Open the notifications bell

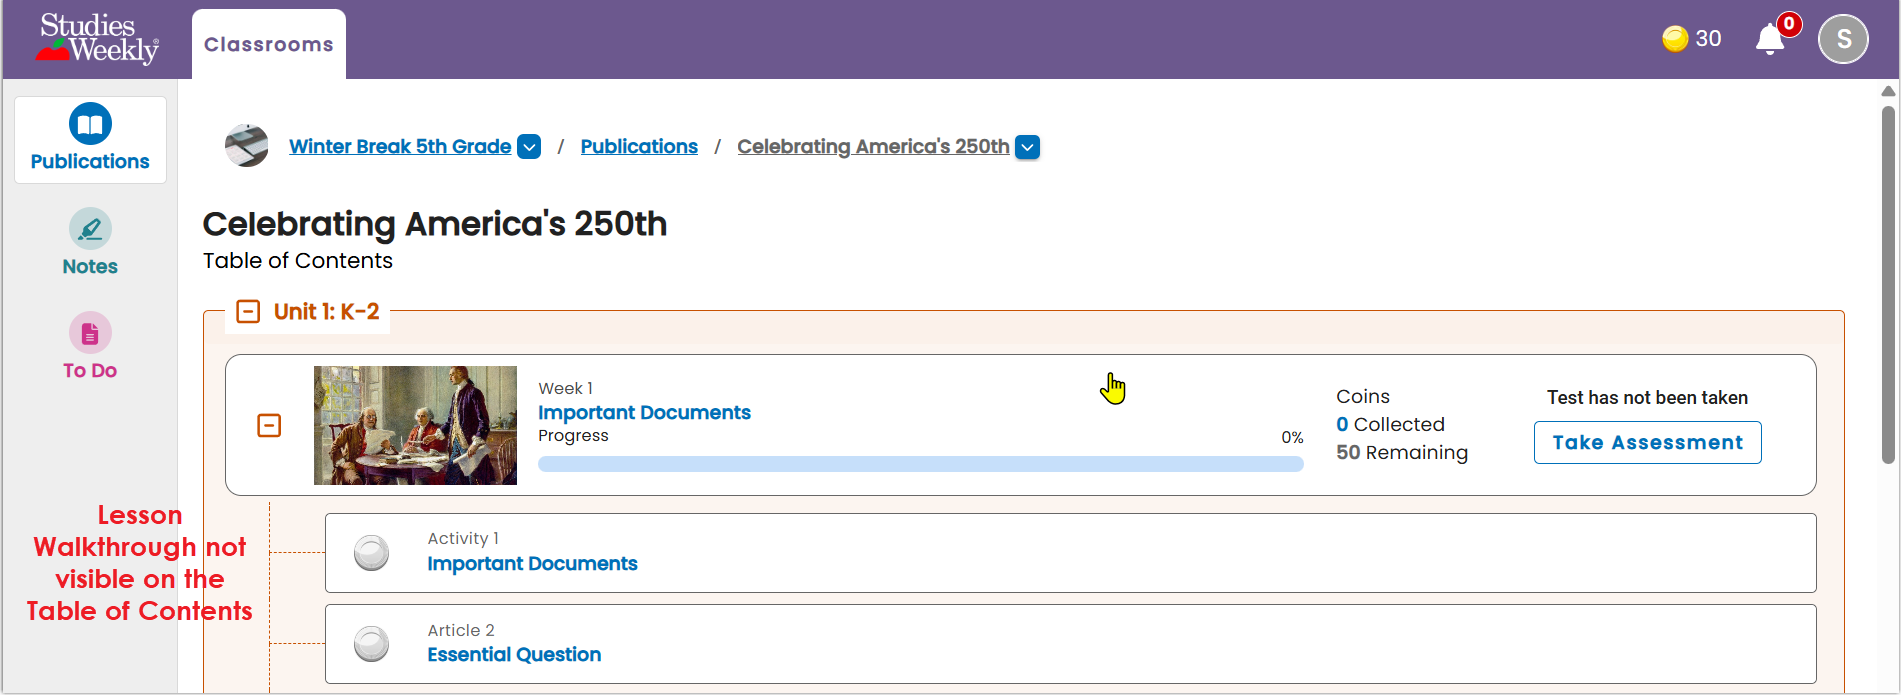pyautogui.click(x=1770, y=39)
